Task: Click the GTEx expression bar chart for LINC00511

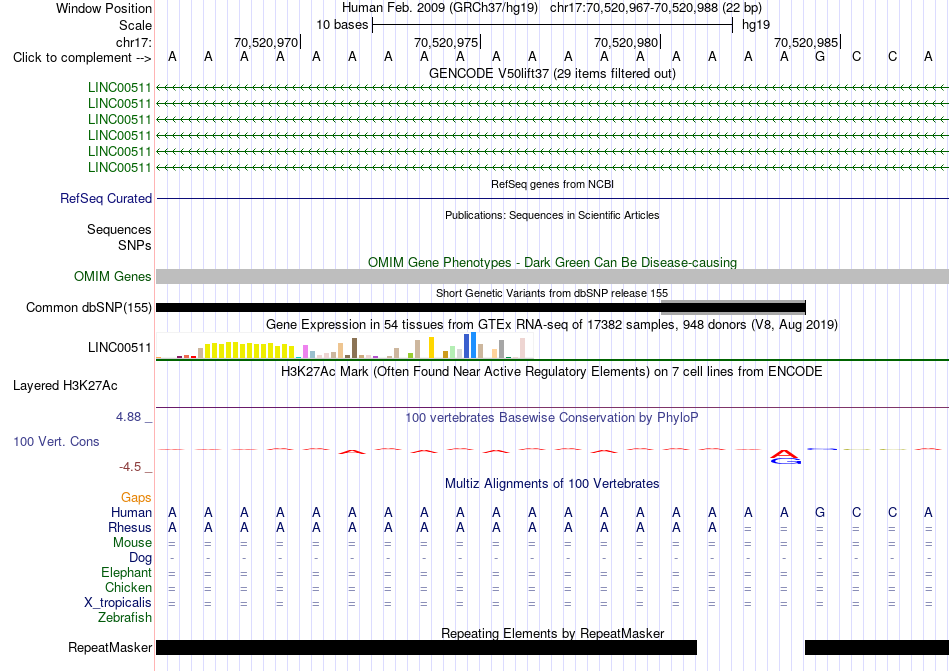Action: point(345,346)
